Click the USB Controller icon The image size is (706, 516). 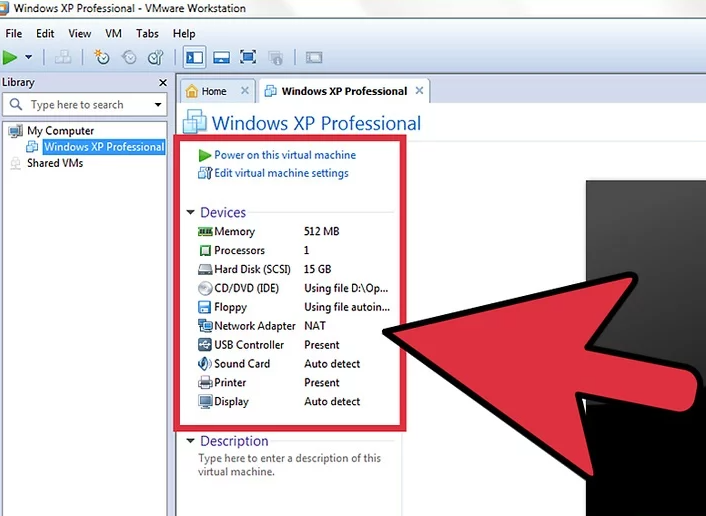point(205,345)
